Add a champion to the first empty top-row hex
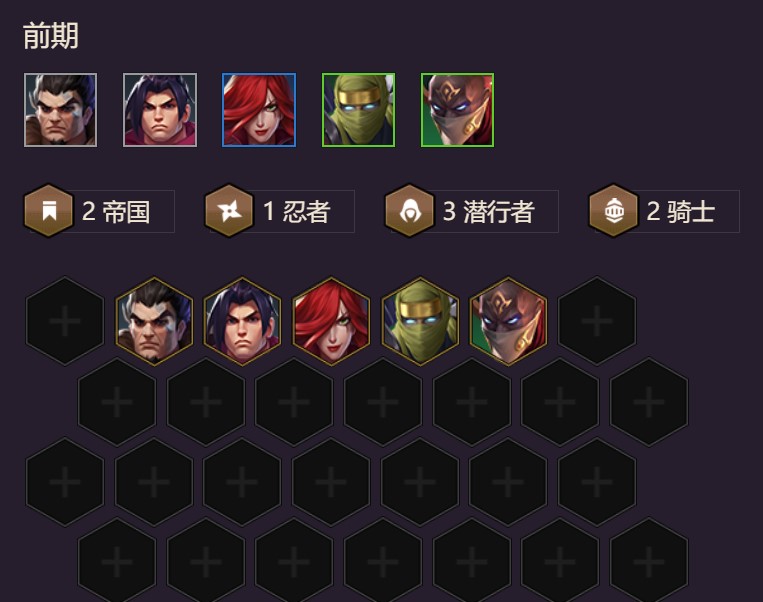This screenshot has width=763, height=602. [x=65, y=321]
